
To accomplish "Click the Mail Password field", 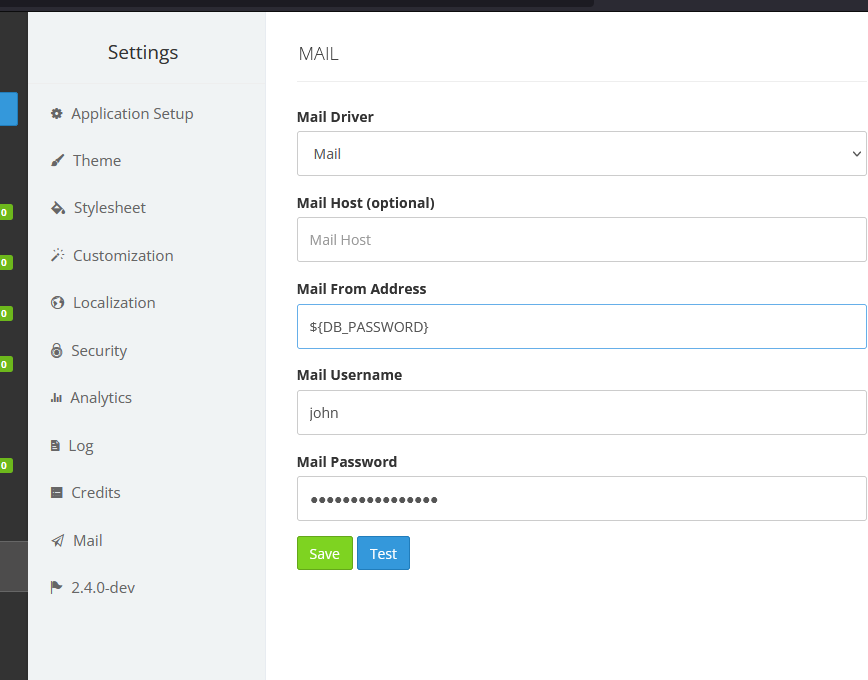I will coord(581,499).
